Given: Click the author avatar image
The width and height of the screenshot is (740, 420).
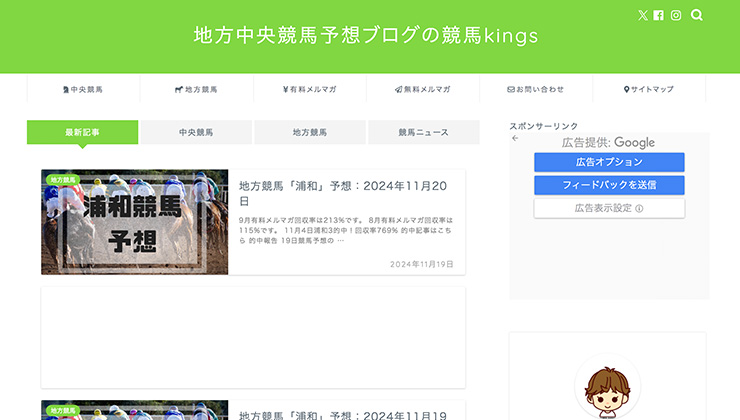Looking at the screenshot, I should 607,387.
